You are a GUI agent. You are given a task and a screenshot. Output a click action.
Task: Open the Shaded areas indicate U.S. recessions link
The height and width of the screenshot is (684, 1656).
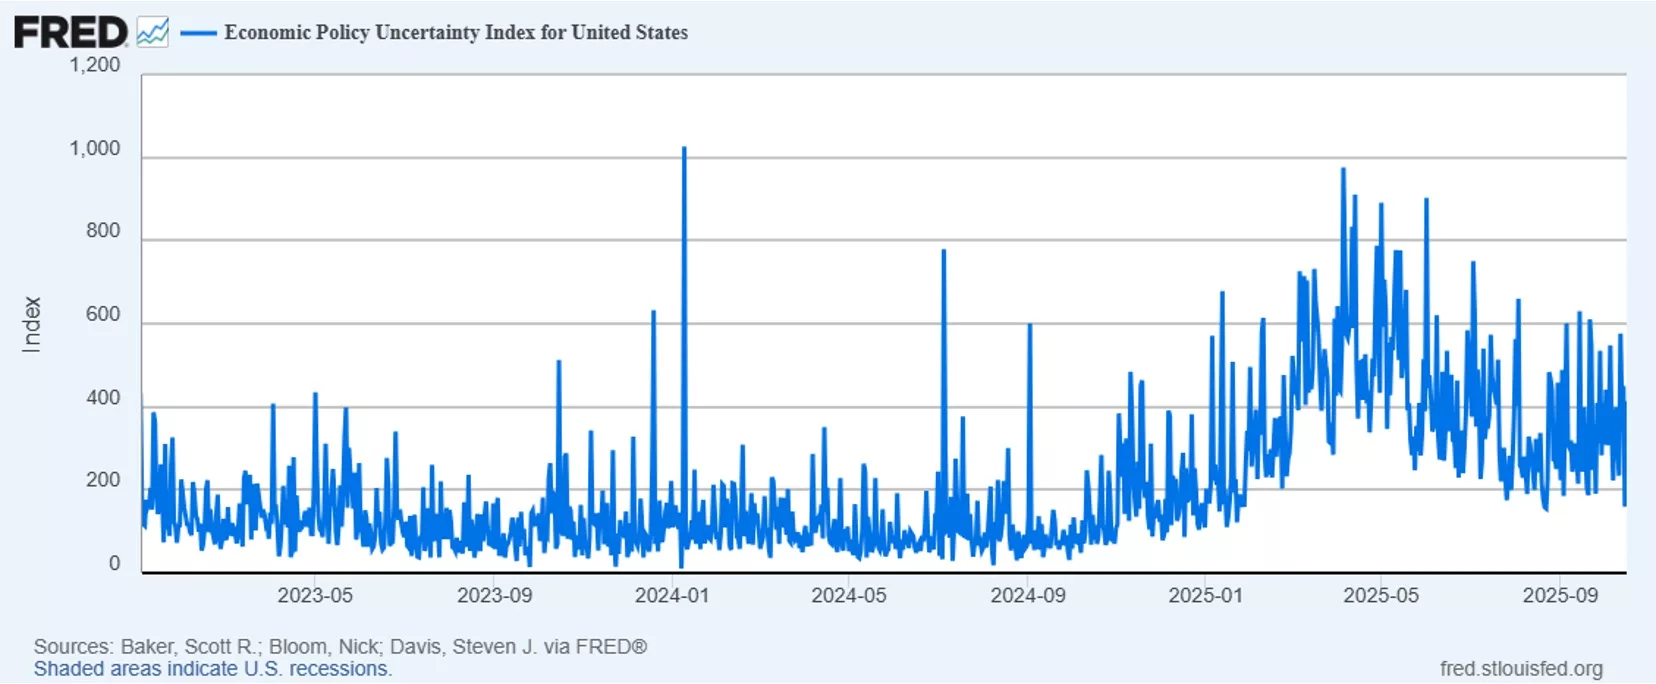[212, 669]
